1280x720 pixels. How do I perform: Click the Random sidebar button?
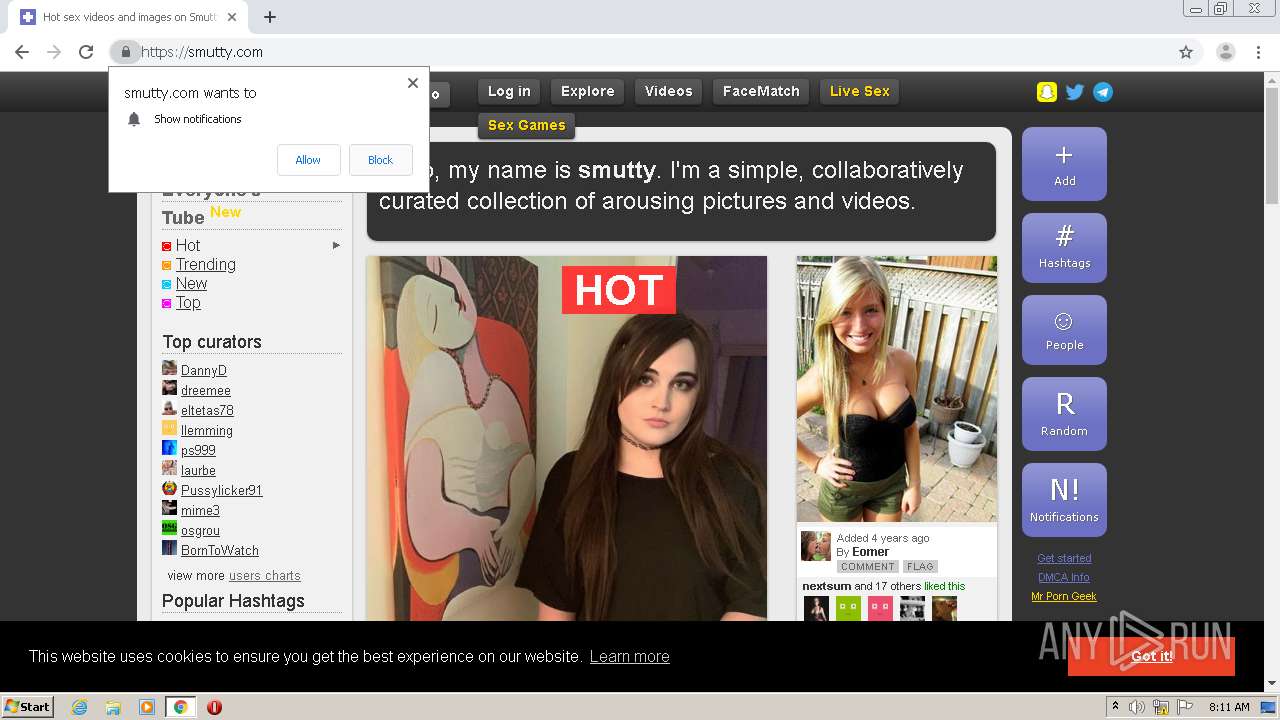click(1064, 414)
